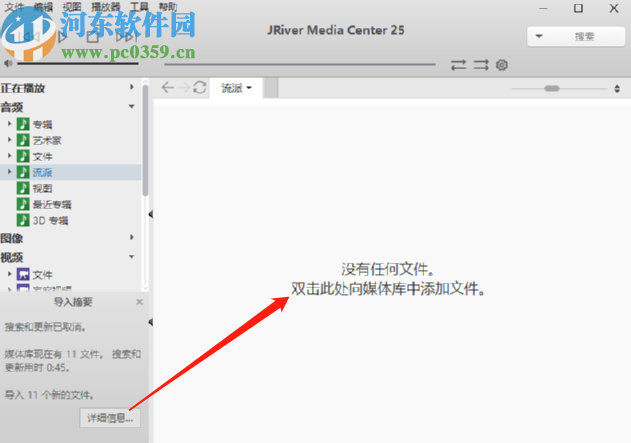
Task: Select the 视图 music note icon
Action: pos(23,188)
